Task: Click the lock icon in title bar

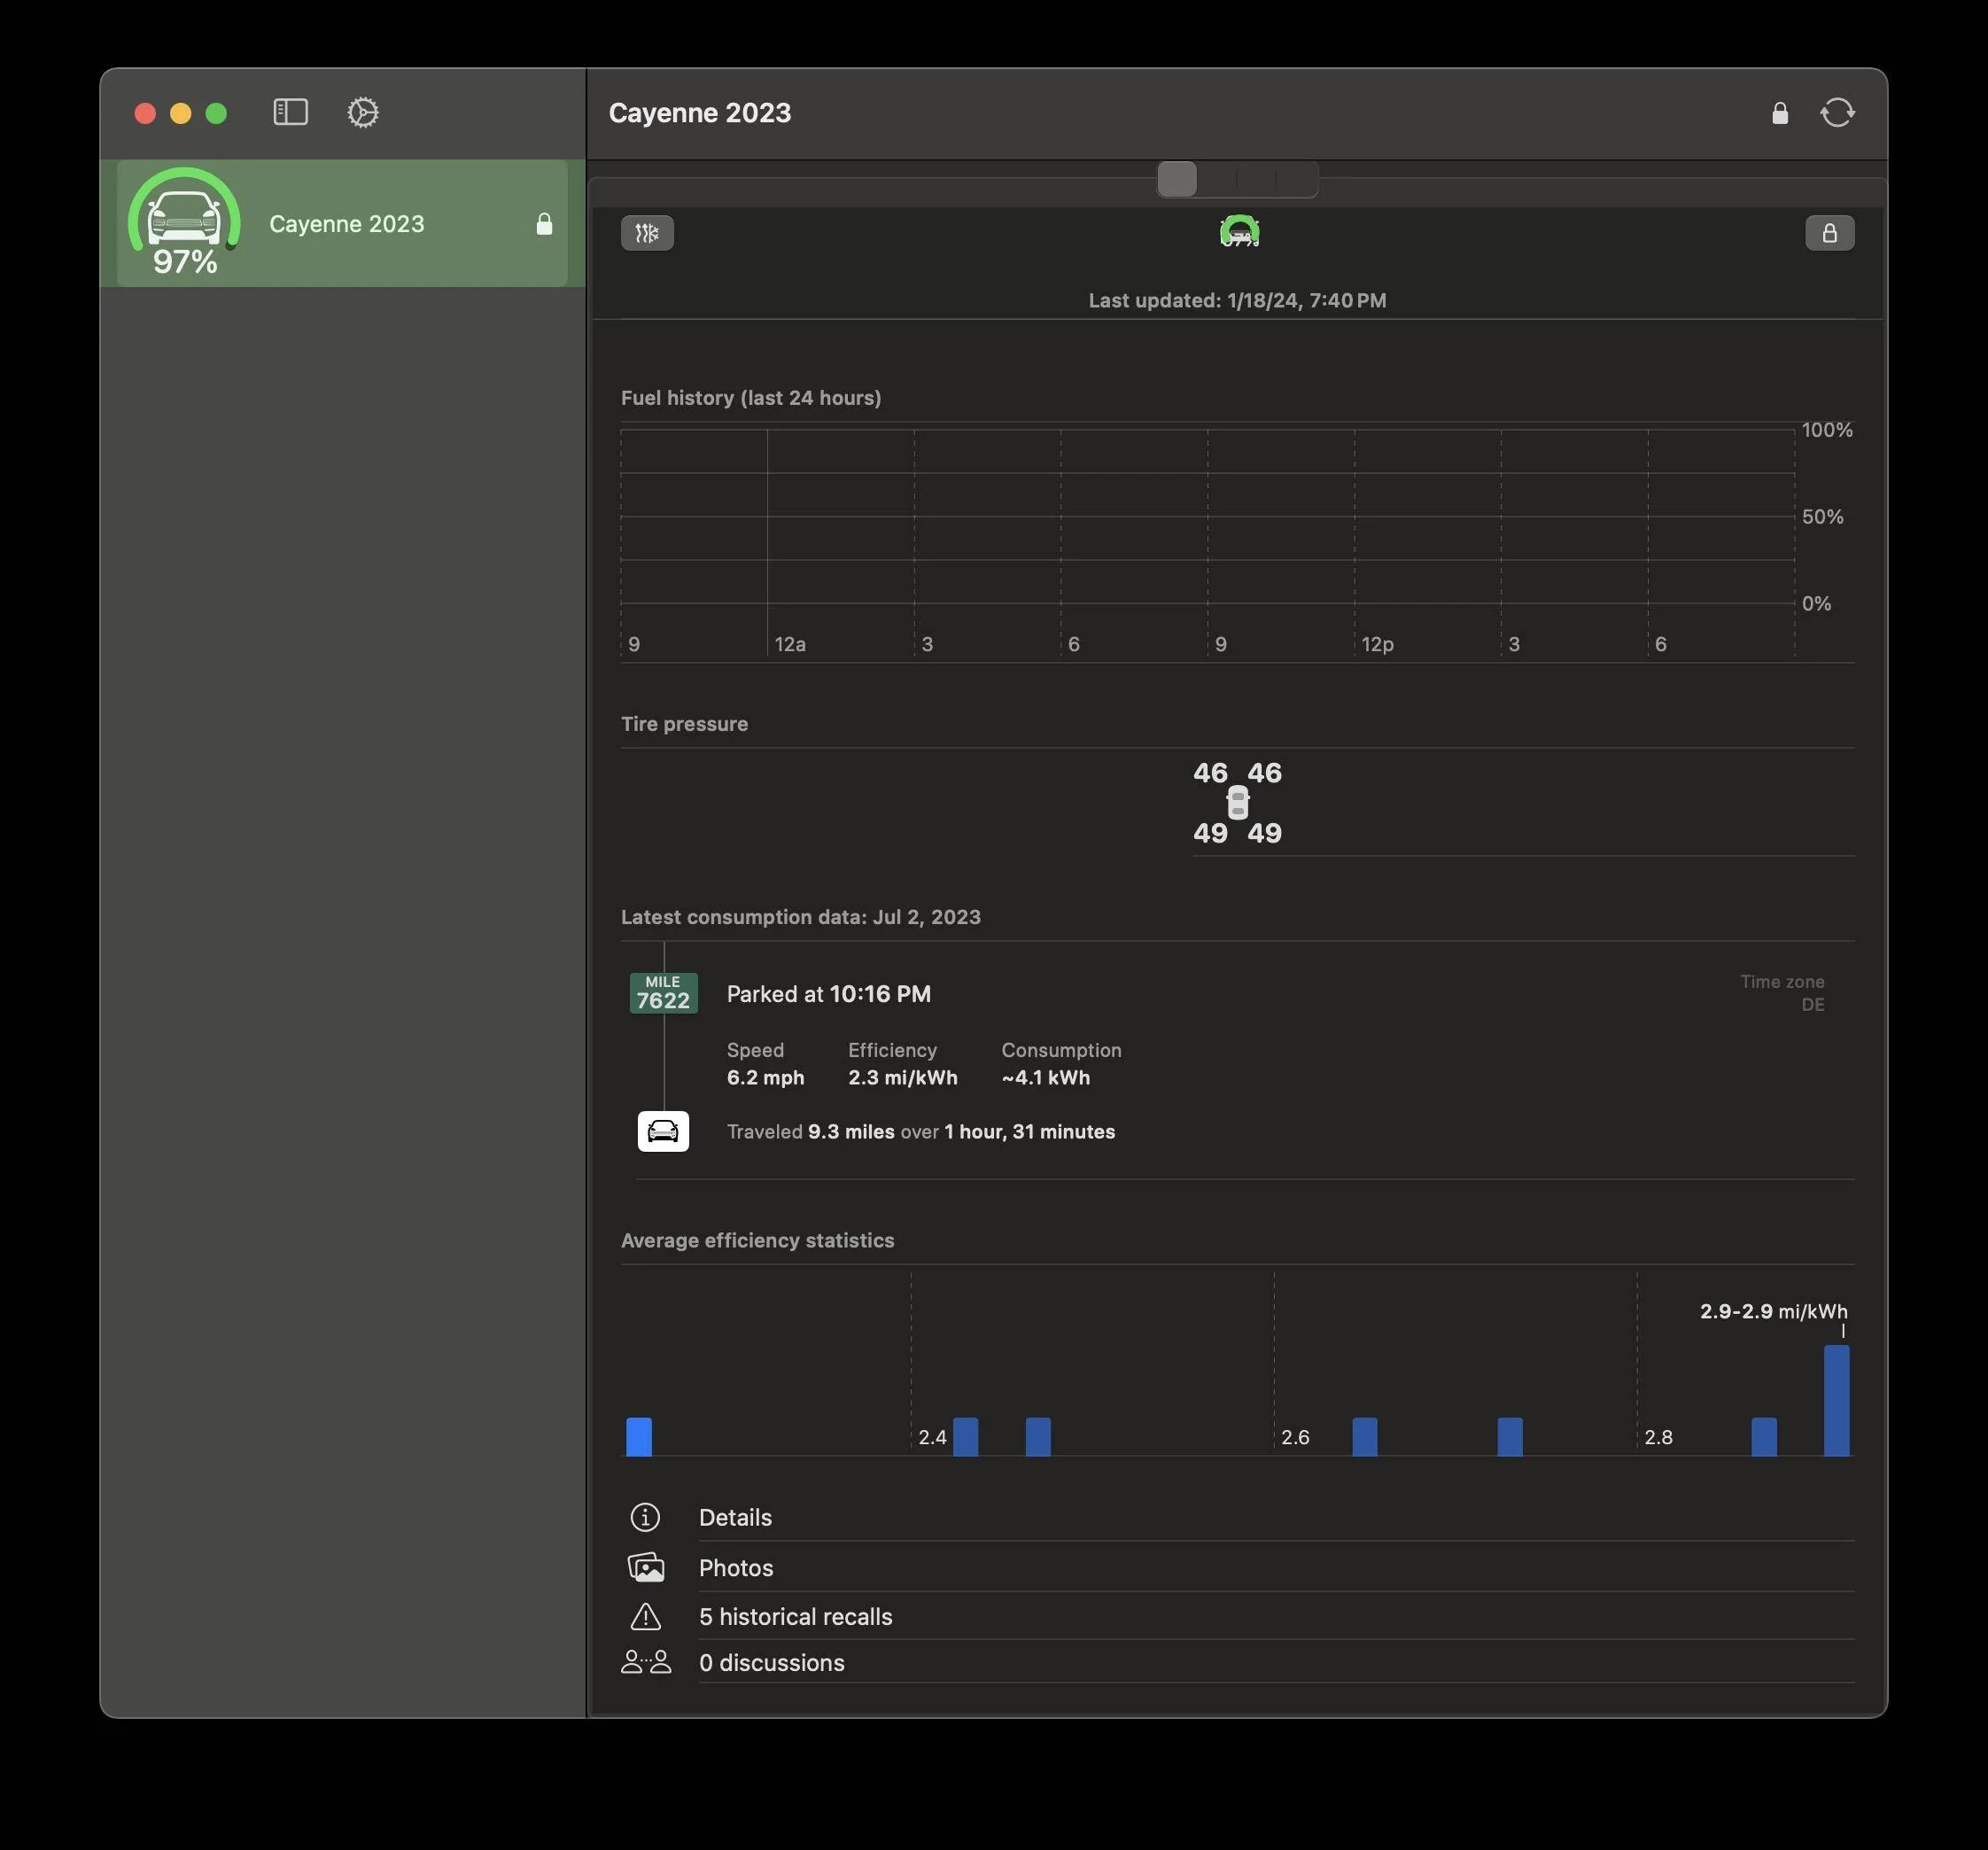Action: [1780, 113]
